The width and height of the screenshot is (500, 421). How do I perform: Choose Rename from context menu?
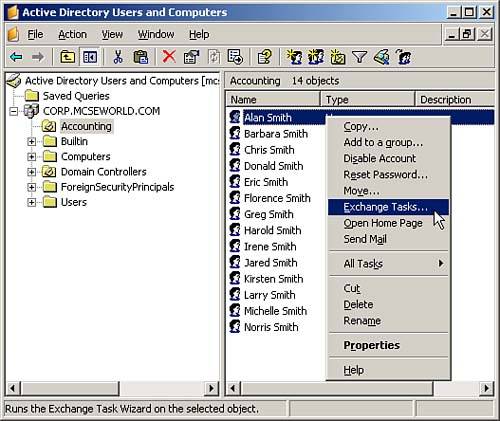[388, 321]
